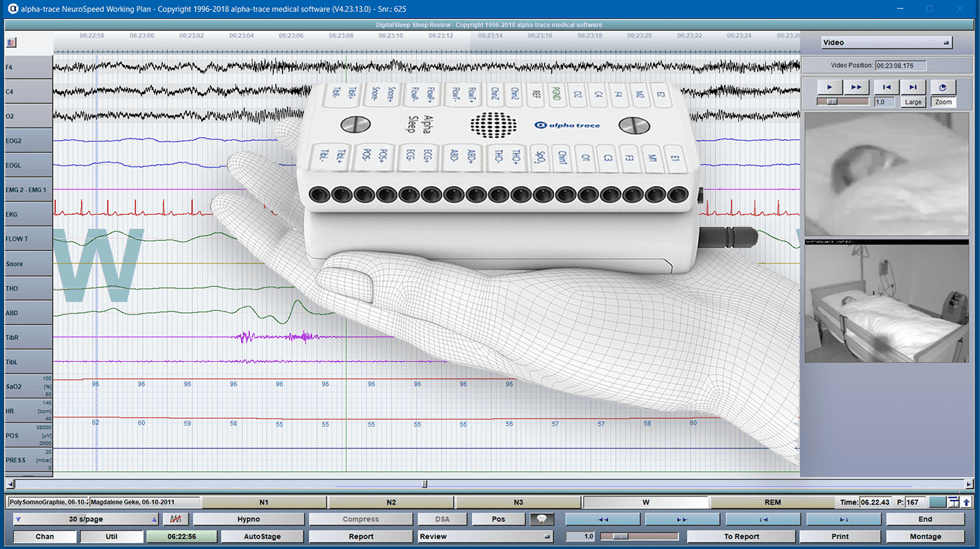Click the speech bubble comment icon
Image resolution: width=980 pixels, height=549 pixels.
541,519
